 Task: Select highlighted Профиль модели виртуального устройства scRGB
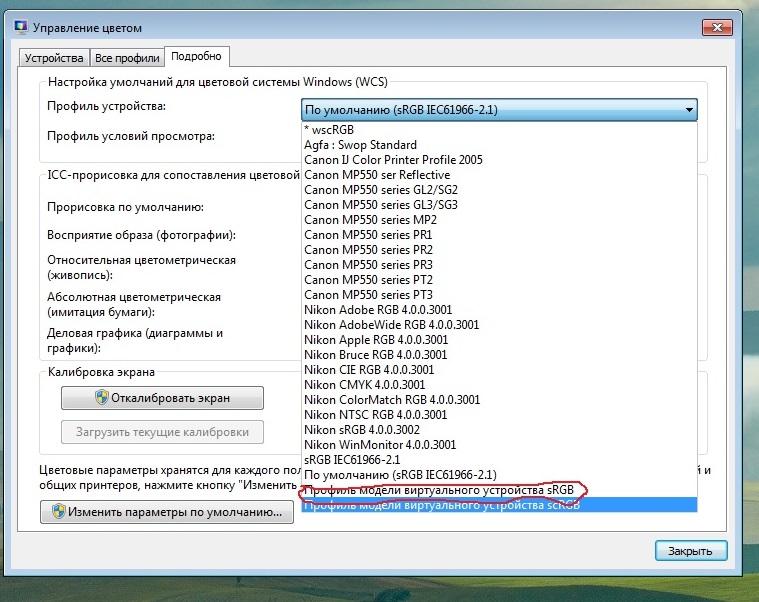(x=499, y=505)
